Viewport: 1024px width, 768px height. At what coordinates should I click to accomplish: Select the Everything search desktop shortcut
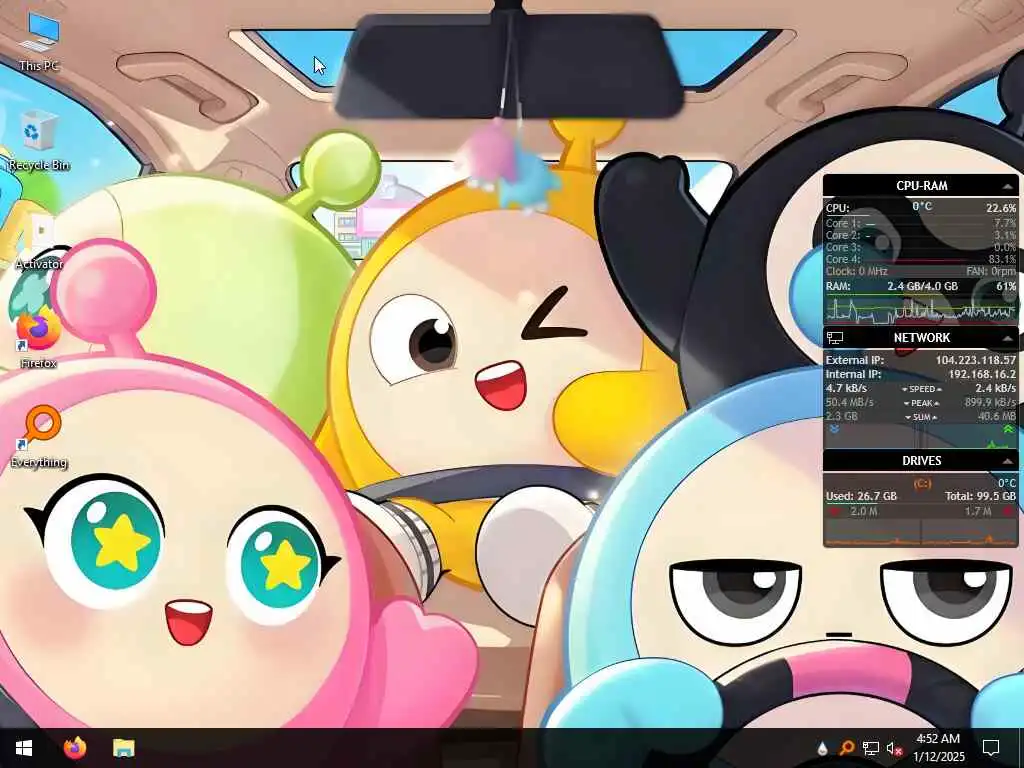[x=39, y=438]
